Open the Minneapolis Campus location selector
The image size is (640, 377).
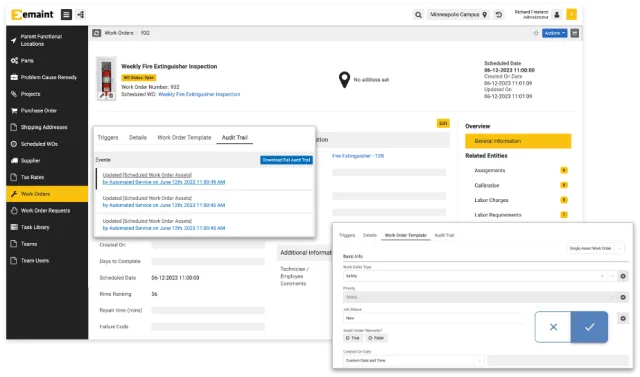click(x=458, y=15)
